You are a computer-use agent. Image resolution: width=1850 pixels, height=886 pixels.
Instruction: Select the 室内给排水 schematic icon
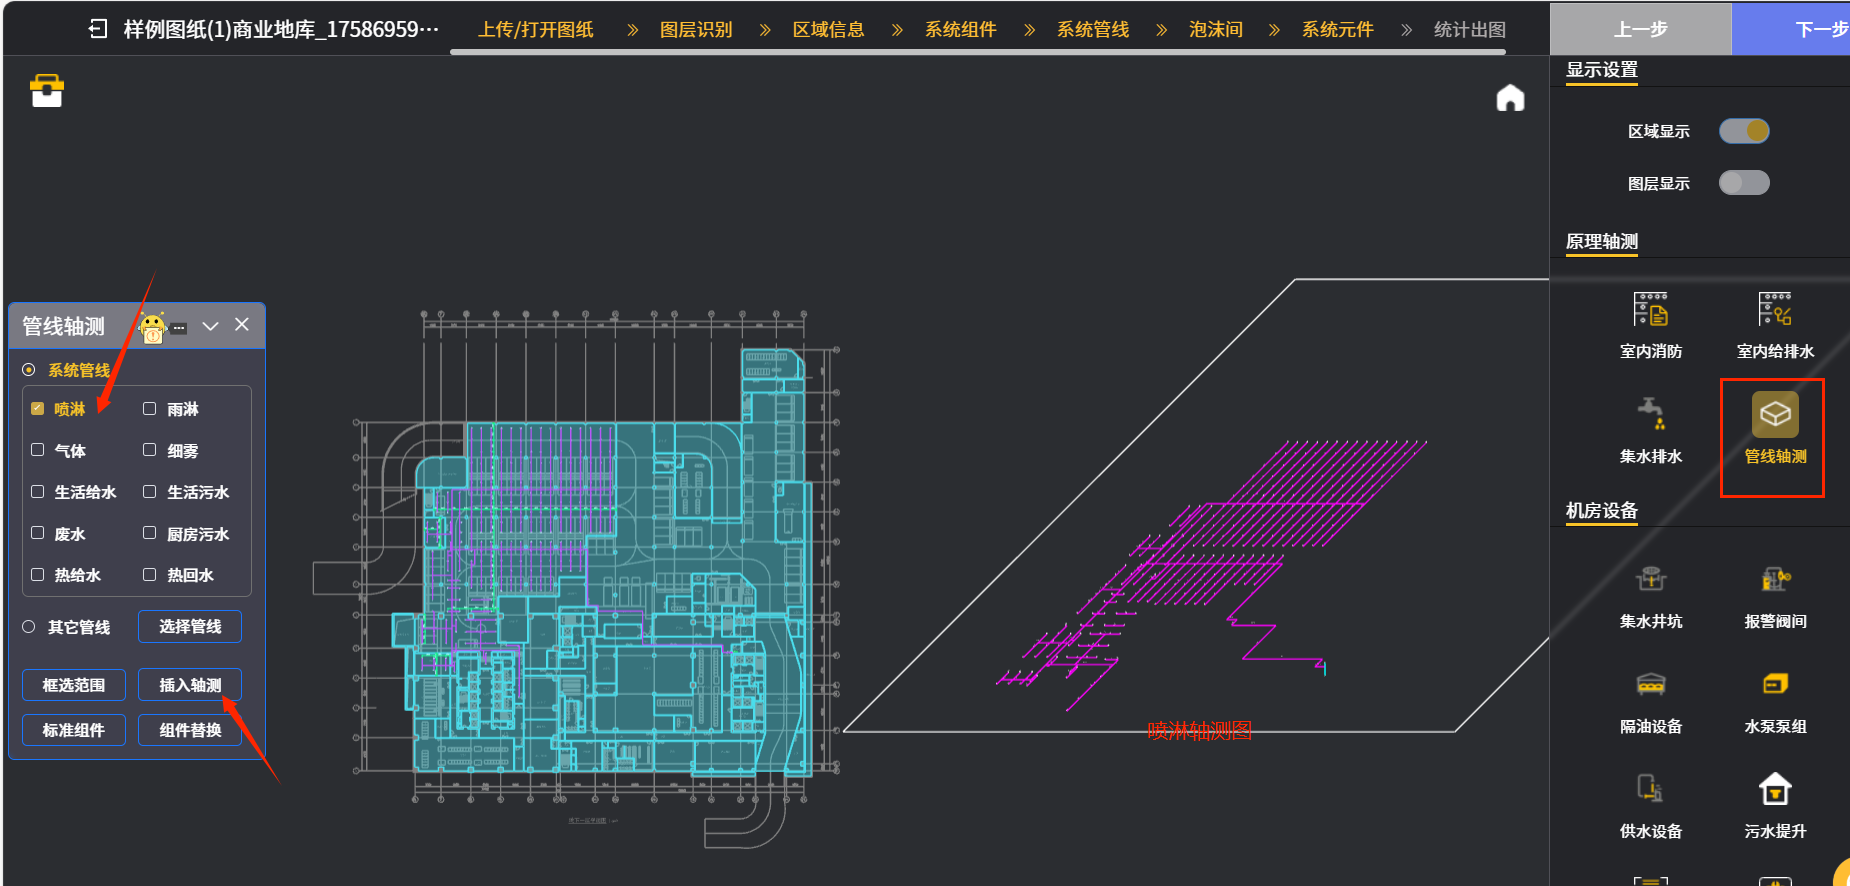point(1775,310)
